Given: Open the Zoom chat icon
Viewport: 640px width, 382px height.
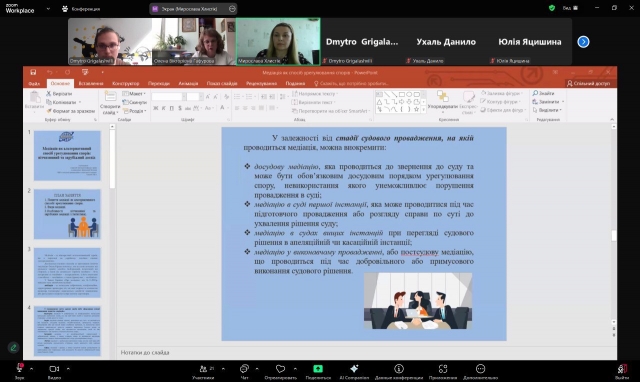Looking at the screenshot, I should (x=244, y=369).
